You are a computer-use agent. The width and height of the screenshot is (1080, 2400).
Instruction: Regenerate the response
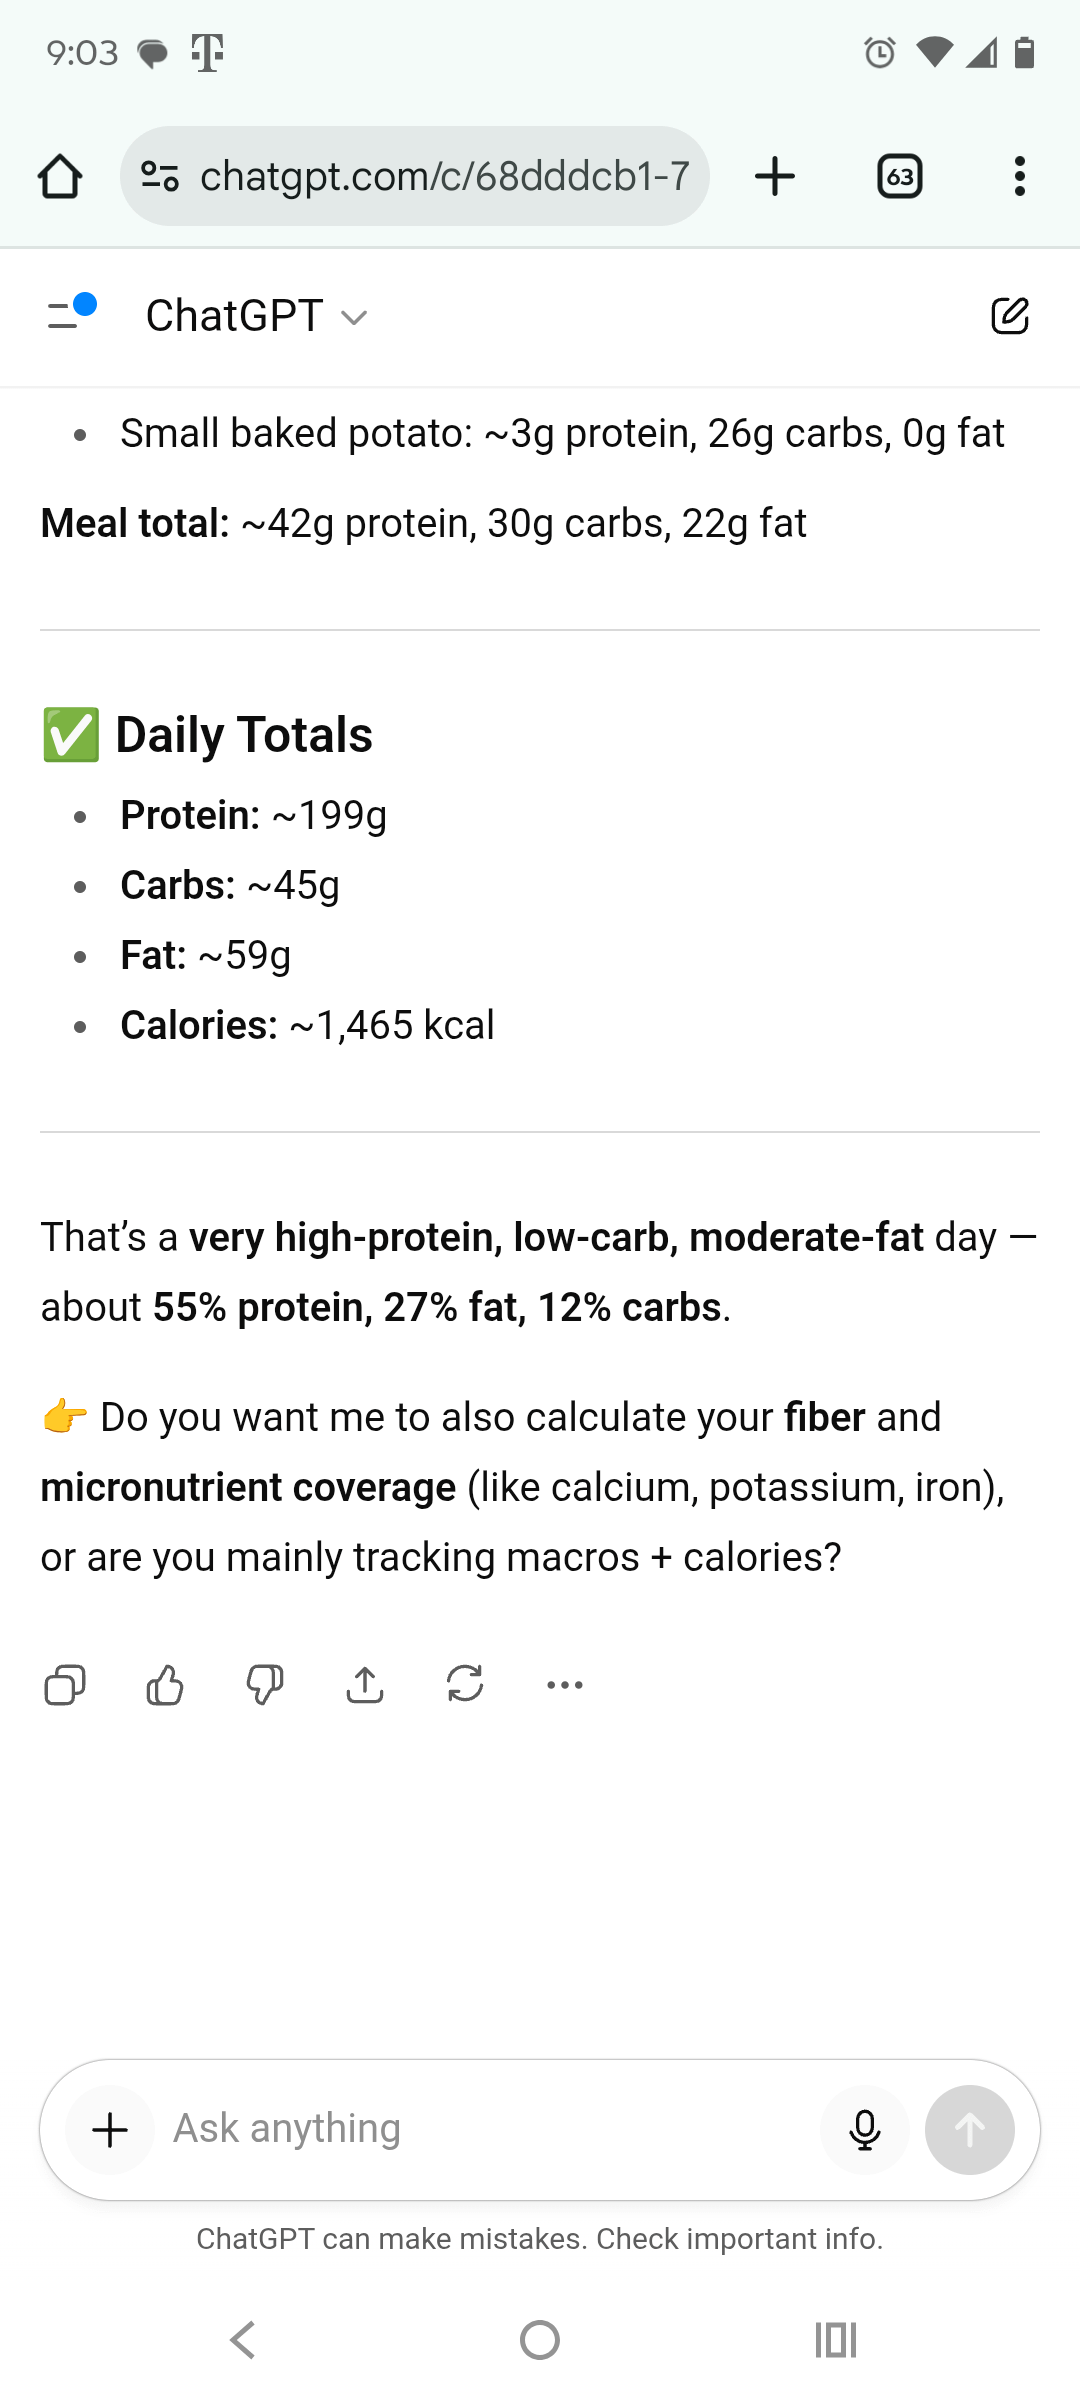pos(465,1685)
